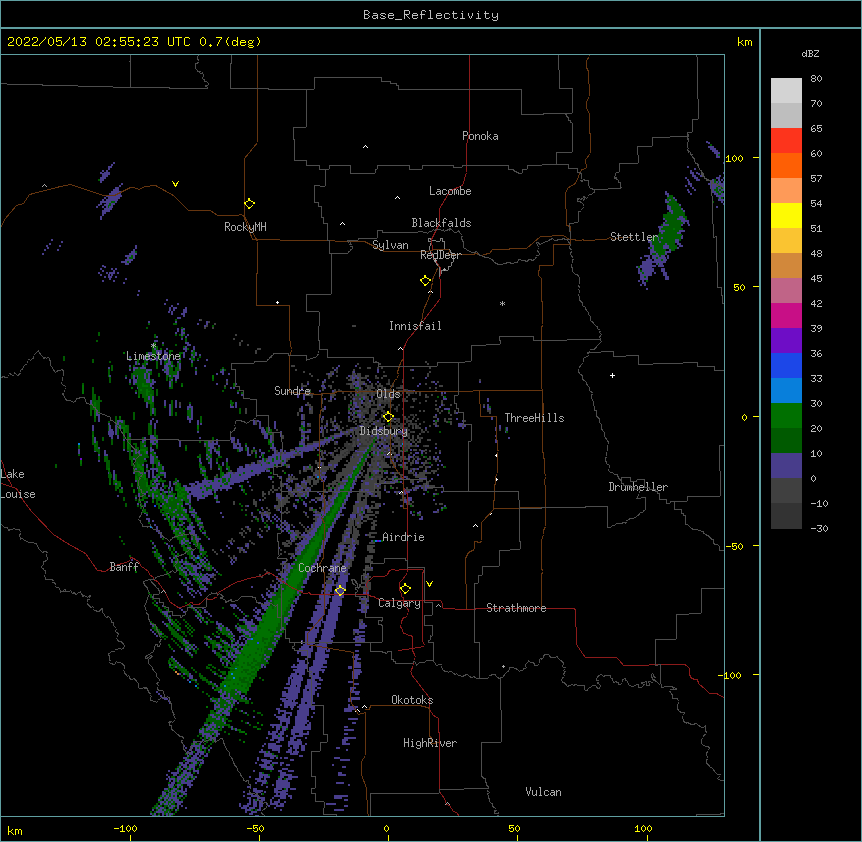
Task: Pick the white swatch at legend top
Action: click(786, 91)
